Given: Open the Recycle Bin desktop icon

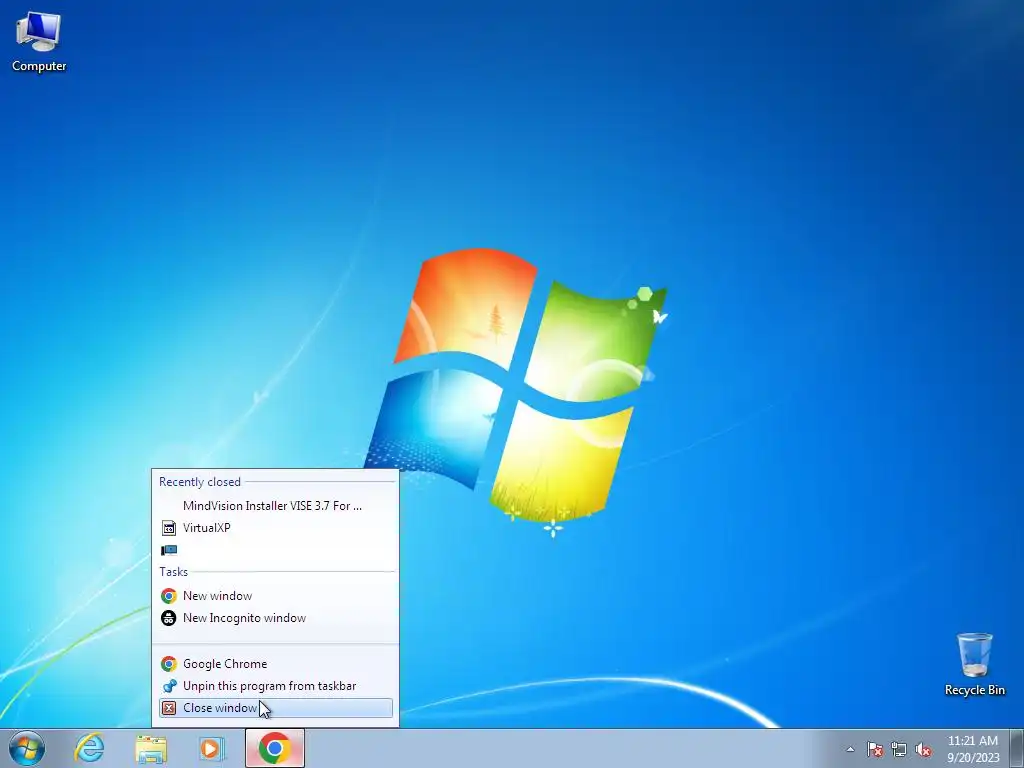Looking at the screenshot, I should click(974, 664).
